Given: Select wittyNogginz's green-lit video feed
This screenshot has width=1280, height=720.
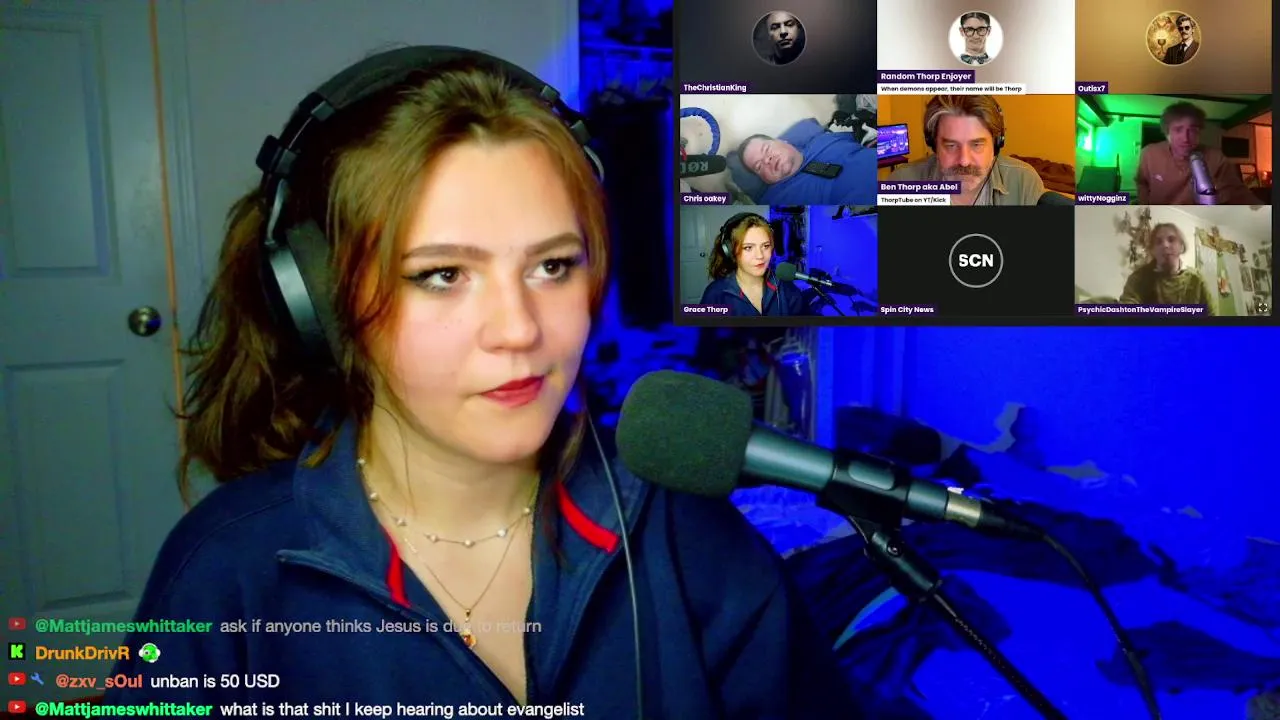Looking at the screenshot, I should 1173,149.
